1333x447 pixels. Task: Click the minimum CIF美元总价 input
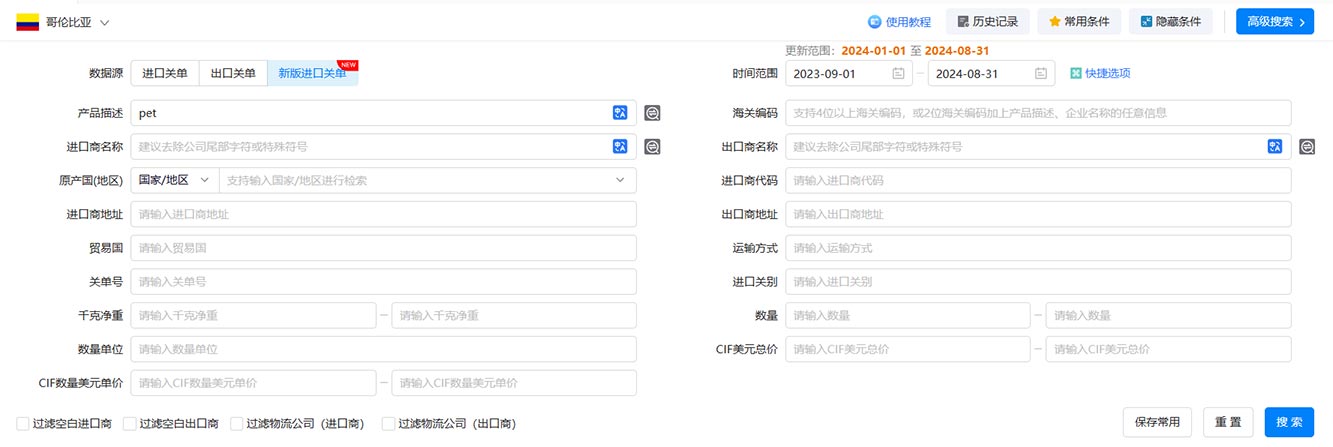point(908,349)
